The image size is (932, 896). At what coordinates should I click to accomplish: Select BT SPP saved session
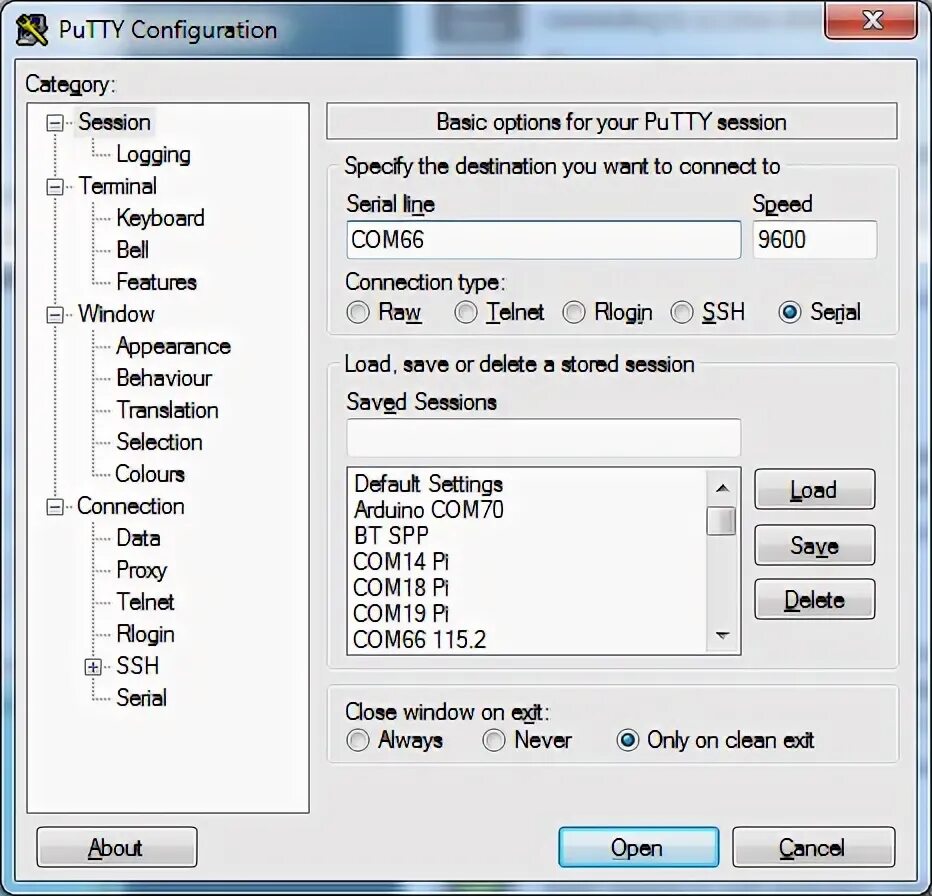(x=391, y=536)
